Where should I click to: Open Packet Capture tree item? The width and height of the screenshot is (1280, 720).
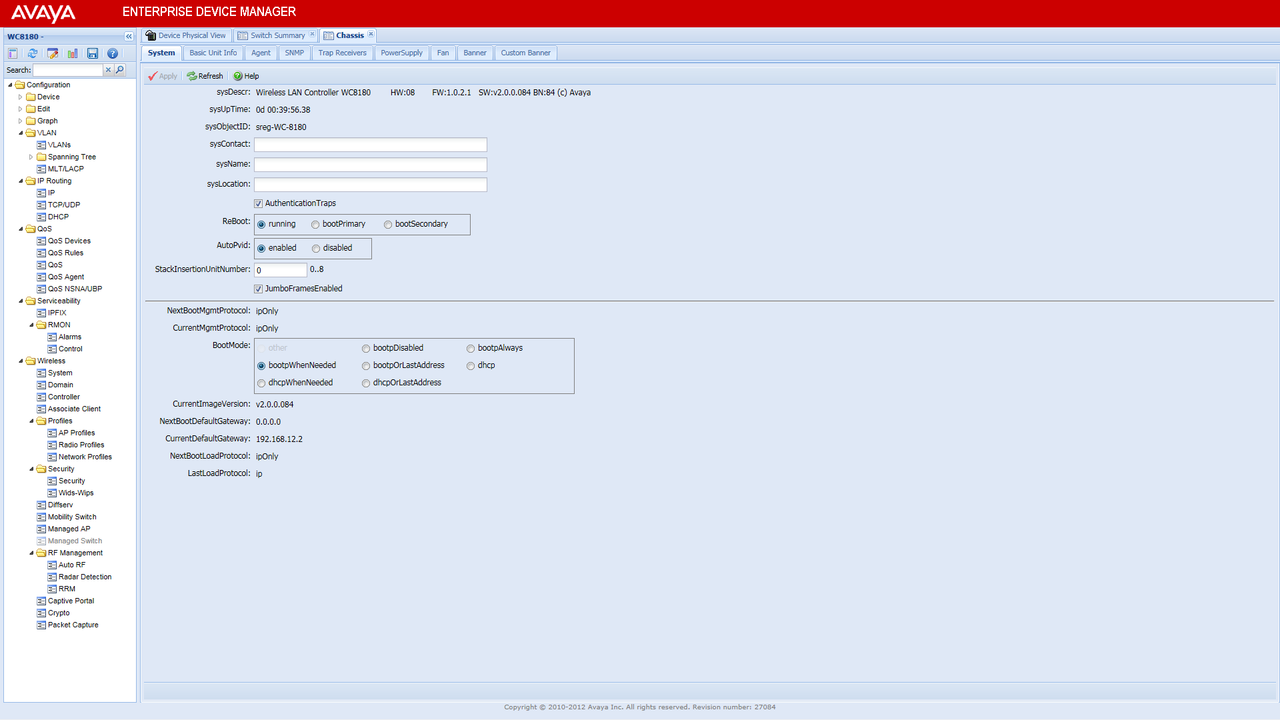tap(73, 625)
